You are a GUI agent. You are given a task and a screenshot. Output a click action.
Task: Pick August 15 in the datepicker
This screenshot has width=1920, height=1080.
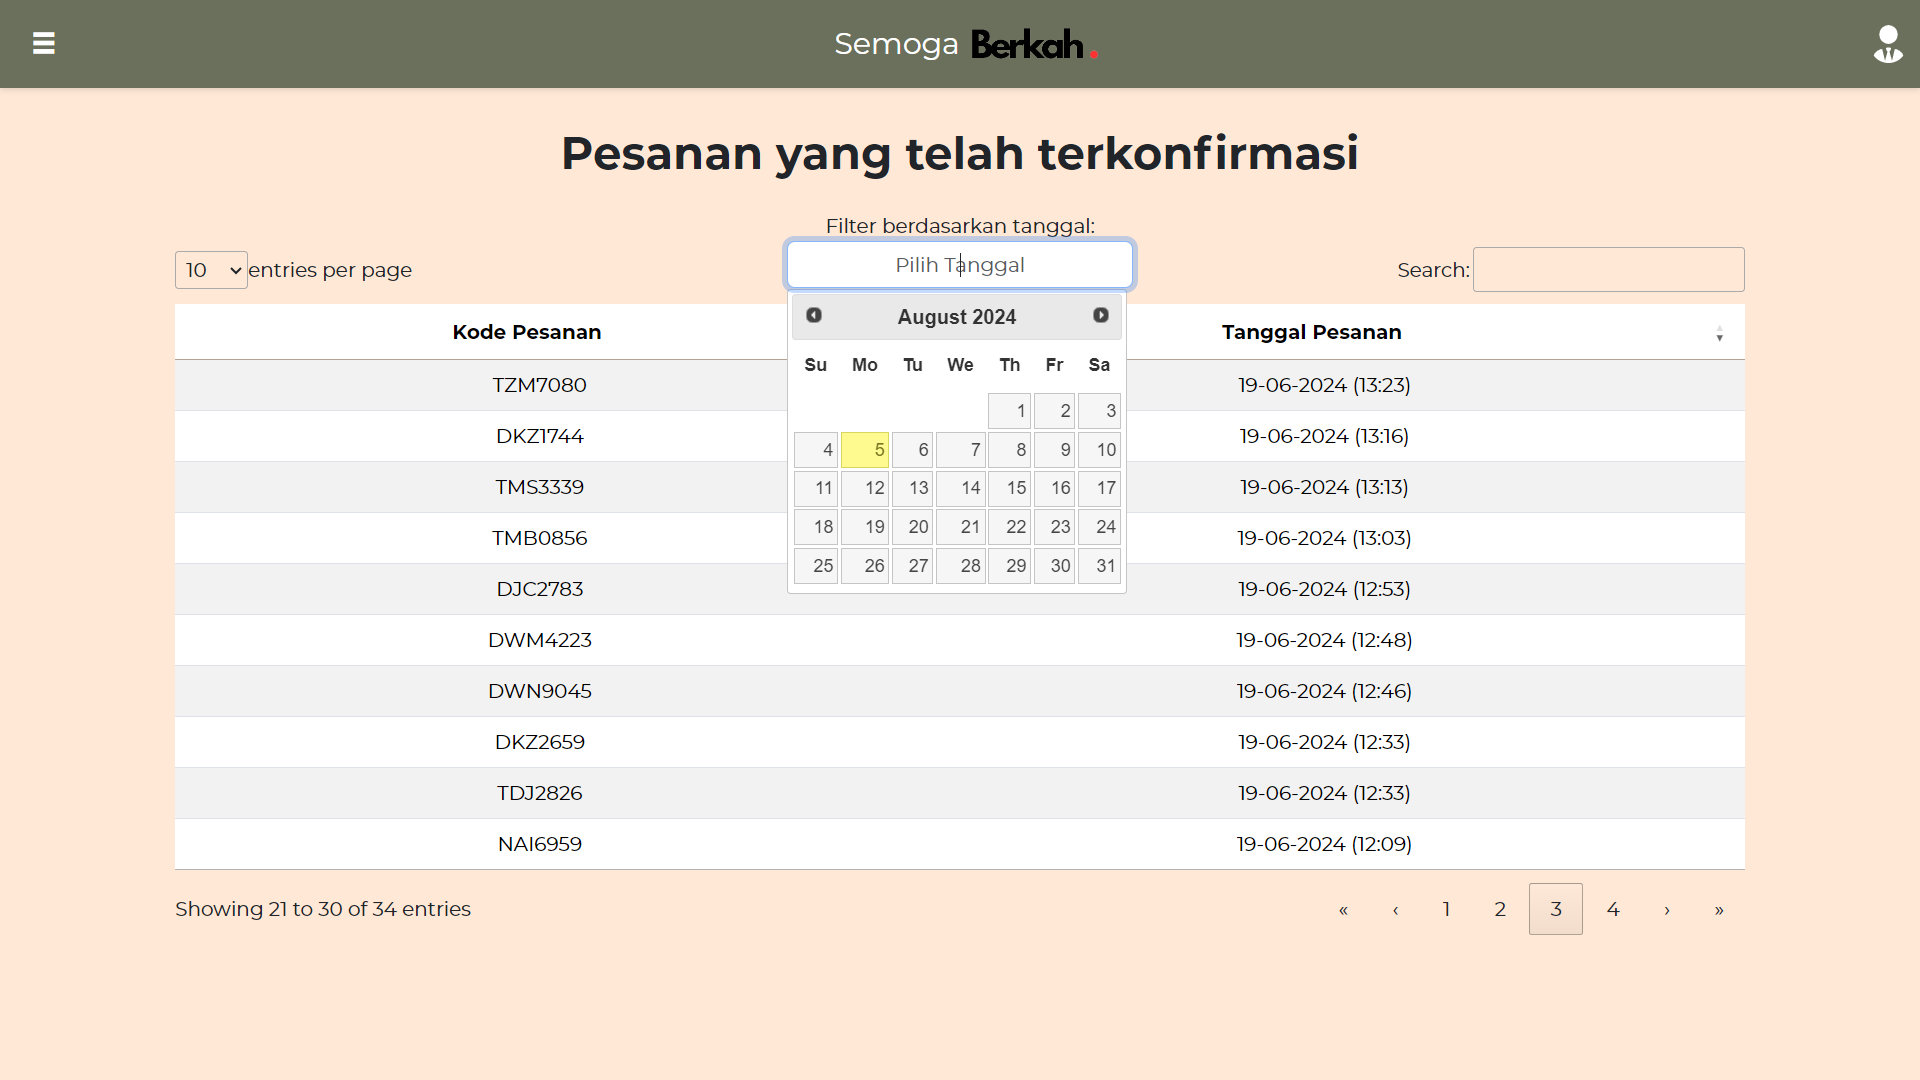[1009, 488]
